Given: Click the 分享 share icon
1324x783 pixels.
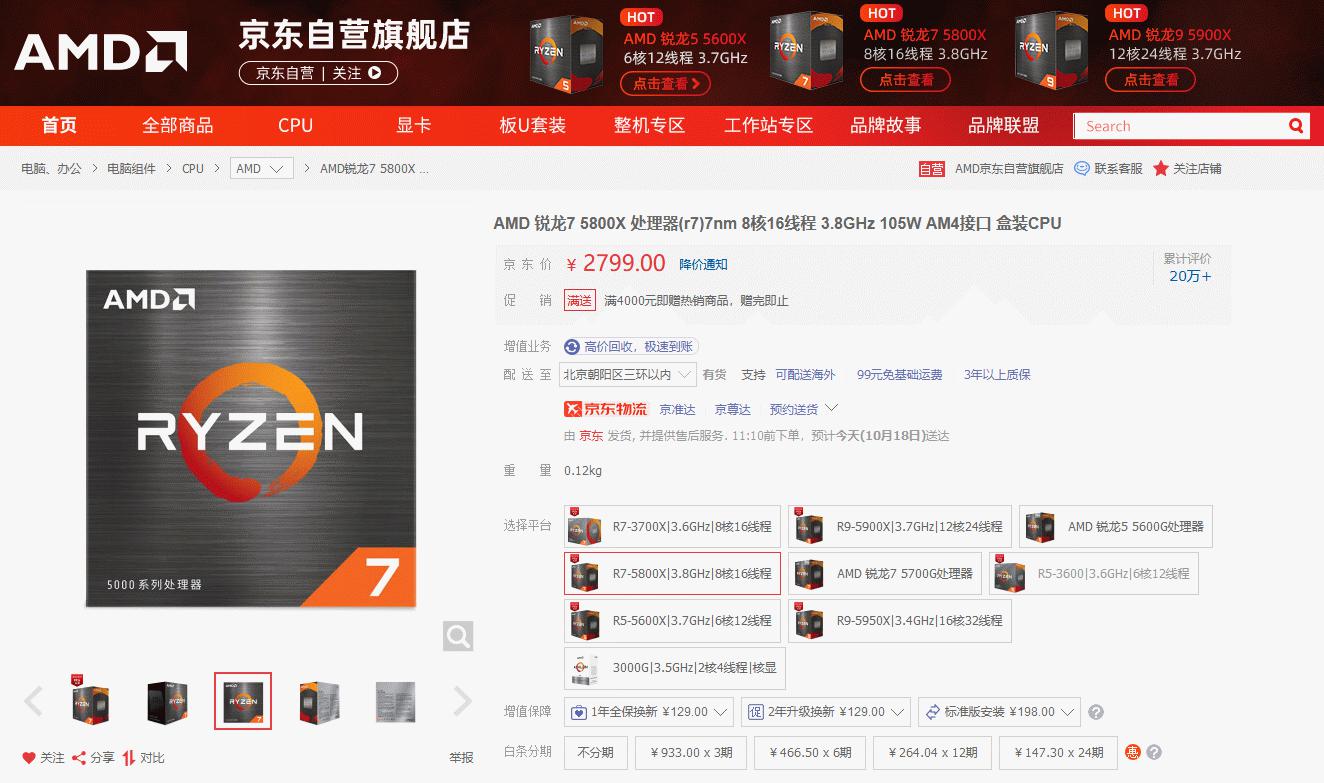Looking at the screenshot, I should pyautogui.click(x=79, y=758).
